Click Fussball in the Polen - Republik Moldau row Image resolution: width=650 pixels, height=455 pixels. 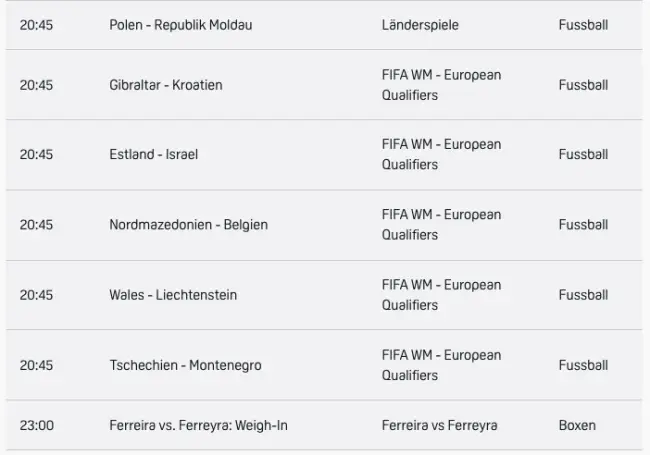pos(583,25)
